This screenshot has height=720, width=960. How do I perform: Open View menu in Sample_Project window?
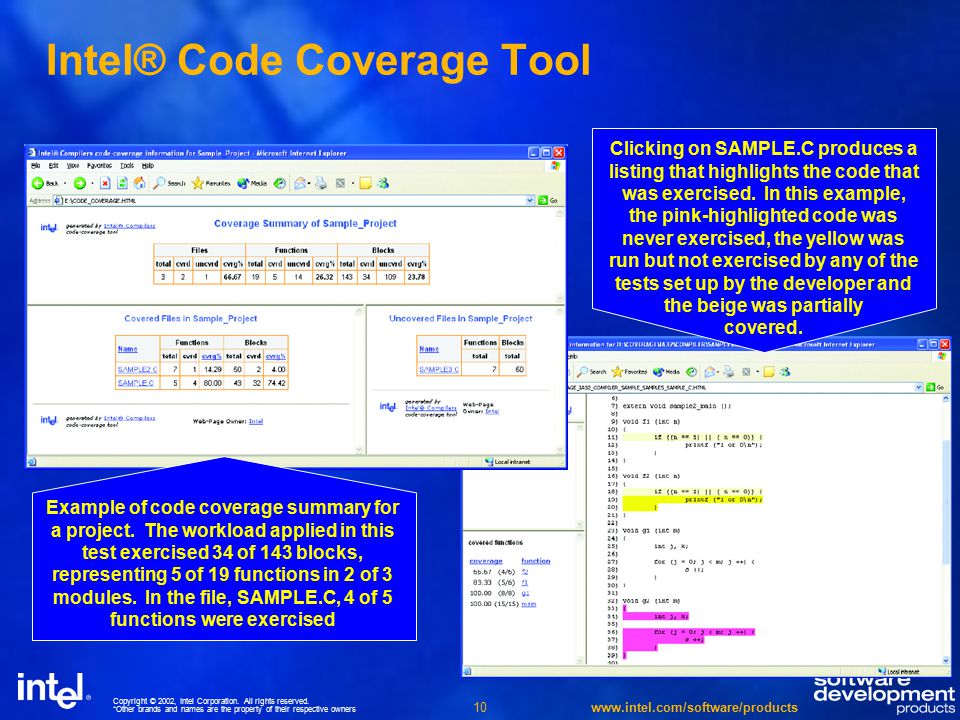(x=73, y=165)
